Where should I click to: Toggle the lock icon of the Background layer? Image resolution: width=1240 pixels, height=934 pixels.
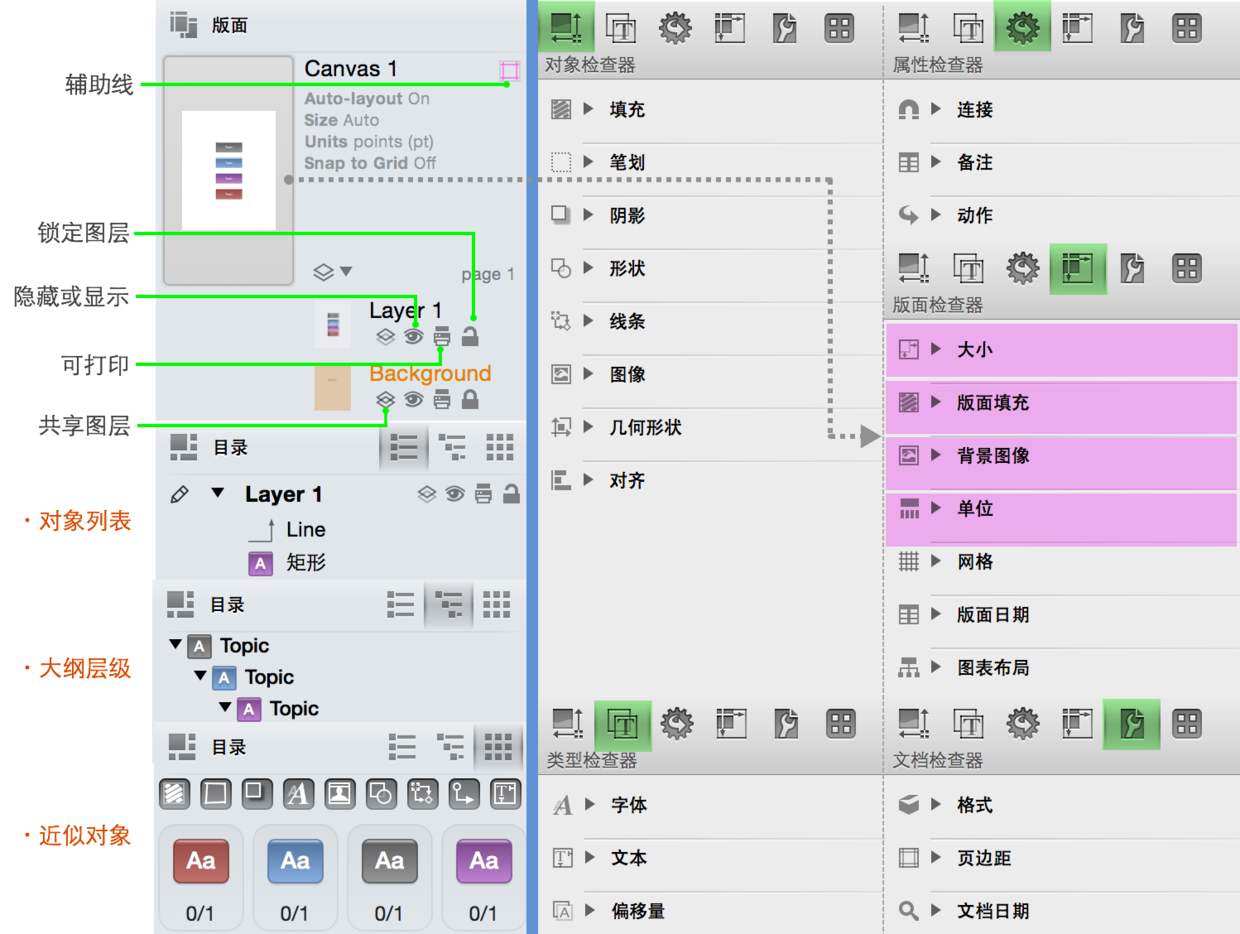click(x=470, y=400)
